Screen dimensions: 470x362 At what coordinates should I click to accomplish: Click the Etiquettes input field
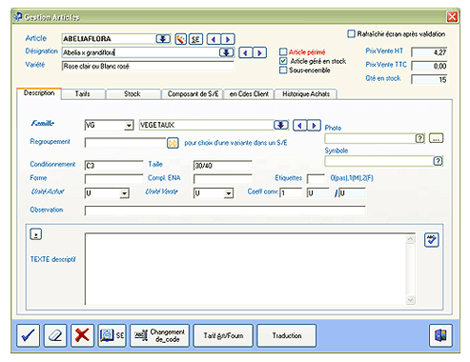pos(316,179)
